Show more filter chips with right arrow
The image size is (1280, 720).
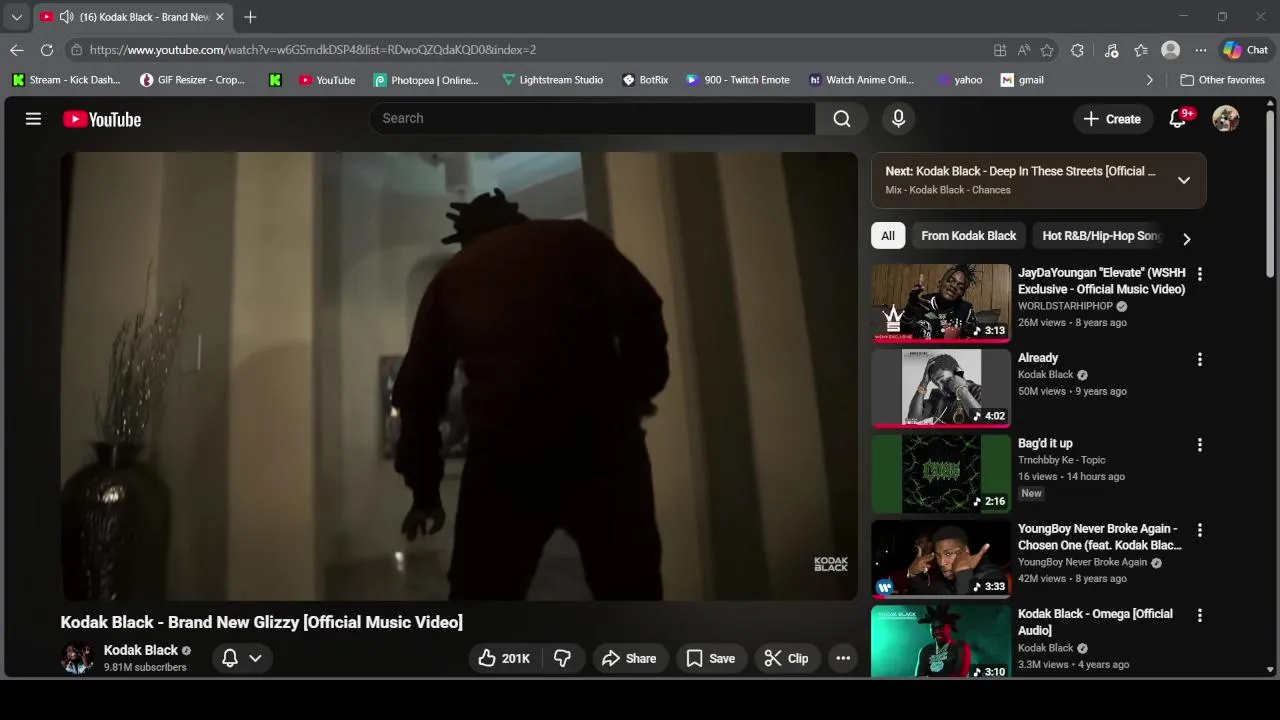(x=1187, y=239)
